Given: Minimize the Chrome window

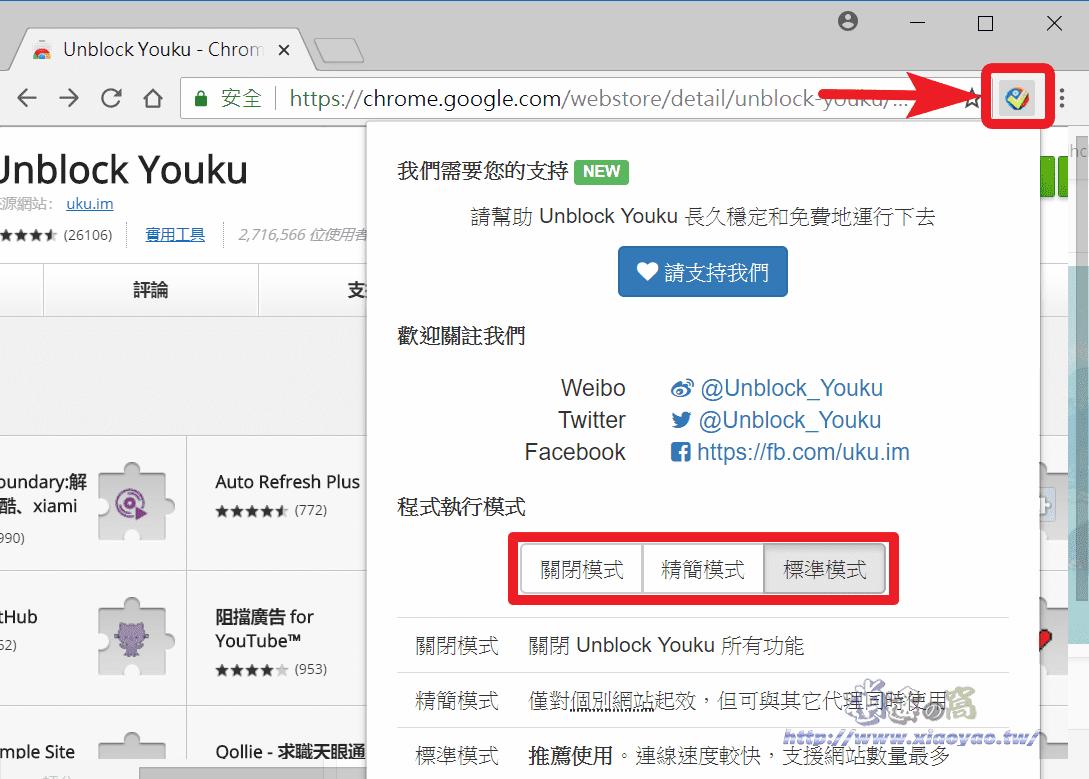Looking at the screenshot, I should (917, 23).
